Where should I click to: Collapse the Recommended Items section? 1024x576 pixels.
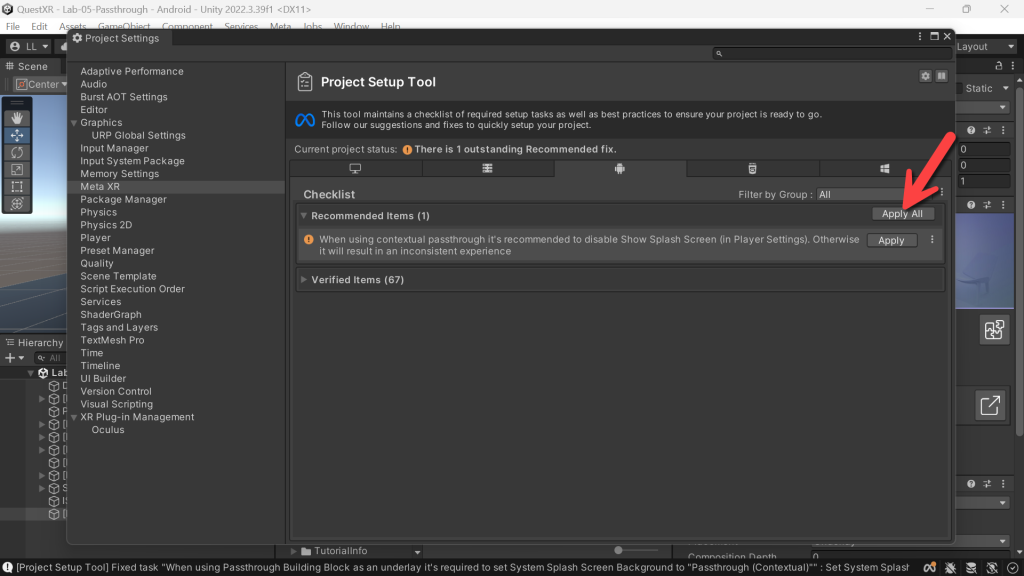coord(304,216)
